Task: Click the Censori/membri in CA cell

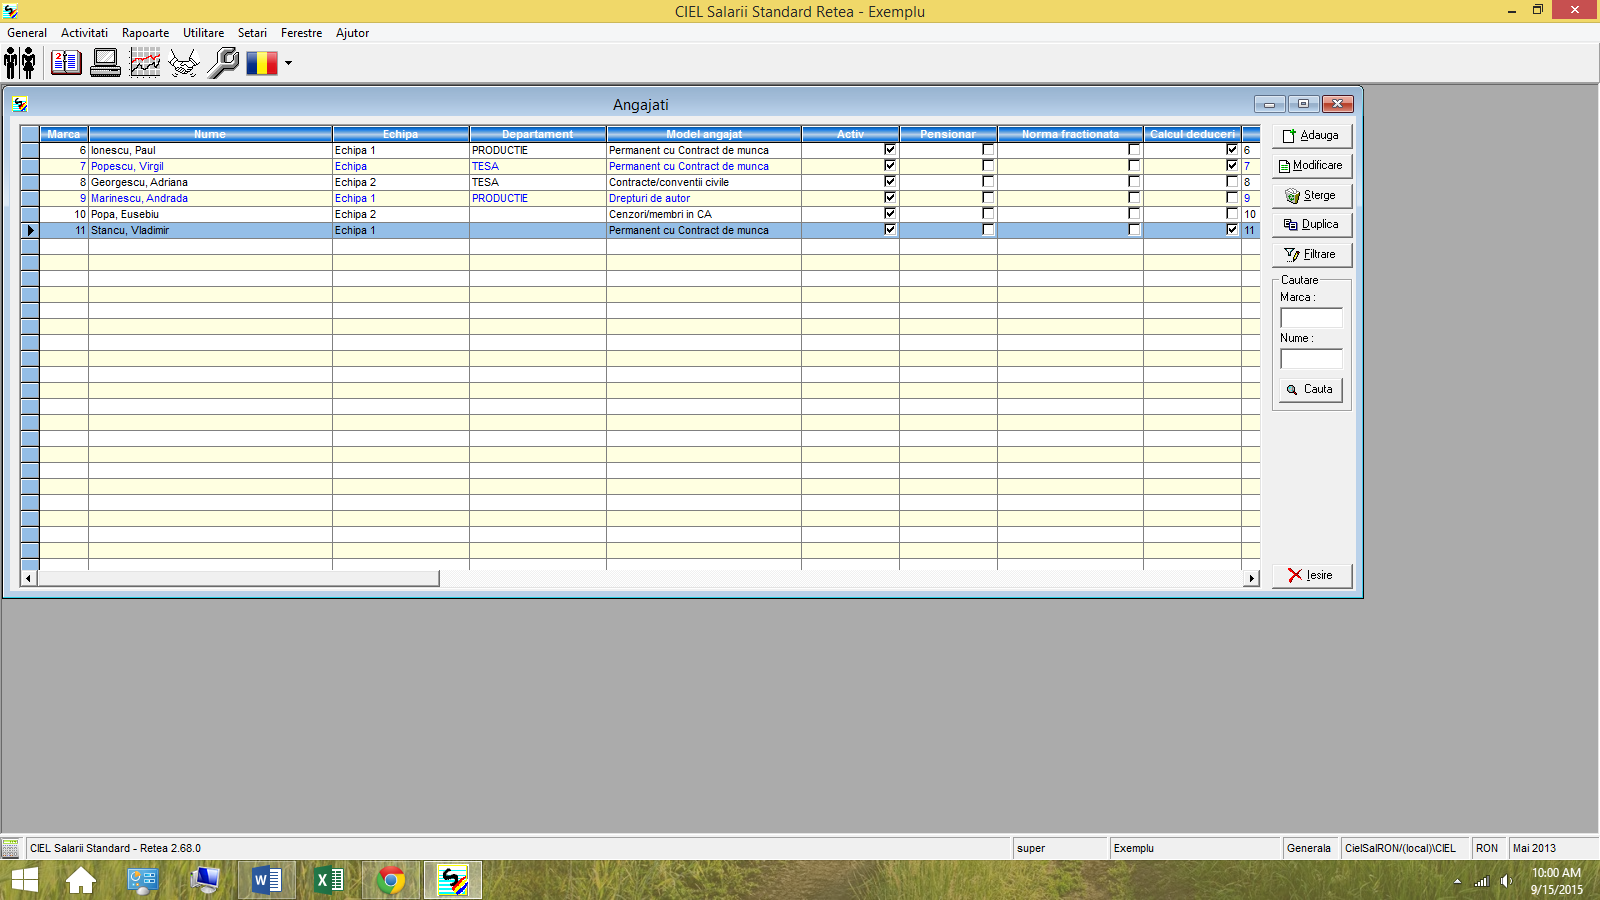Action: (x=703, y=214)
